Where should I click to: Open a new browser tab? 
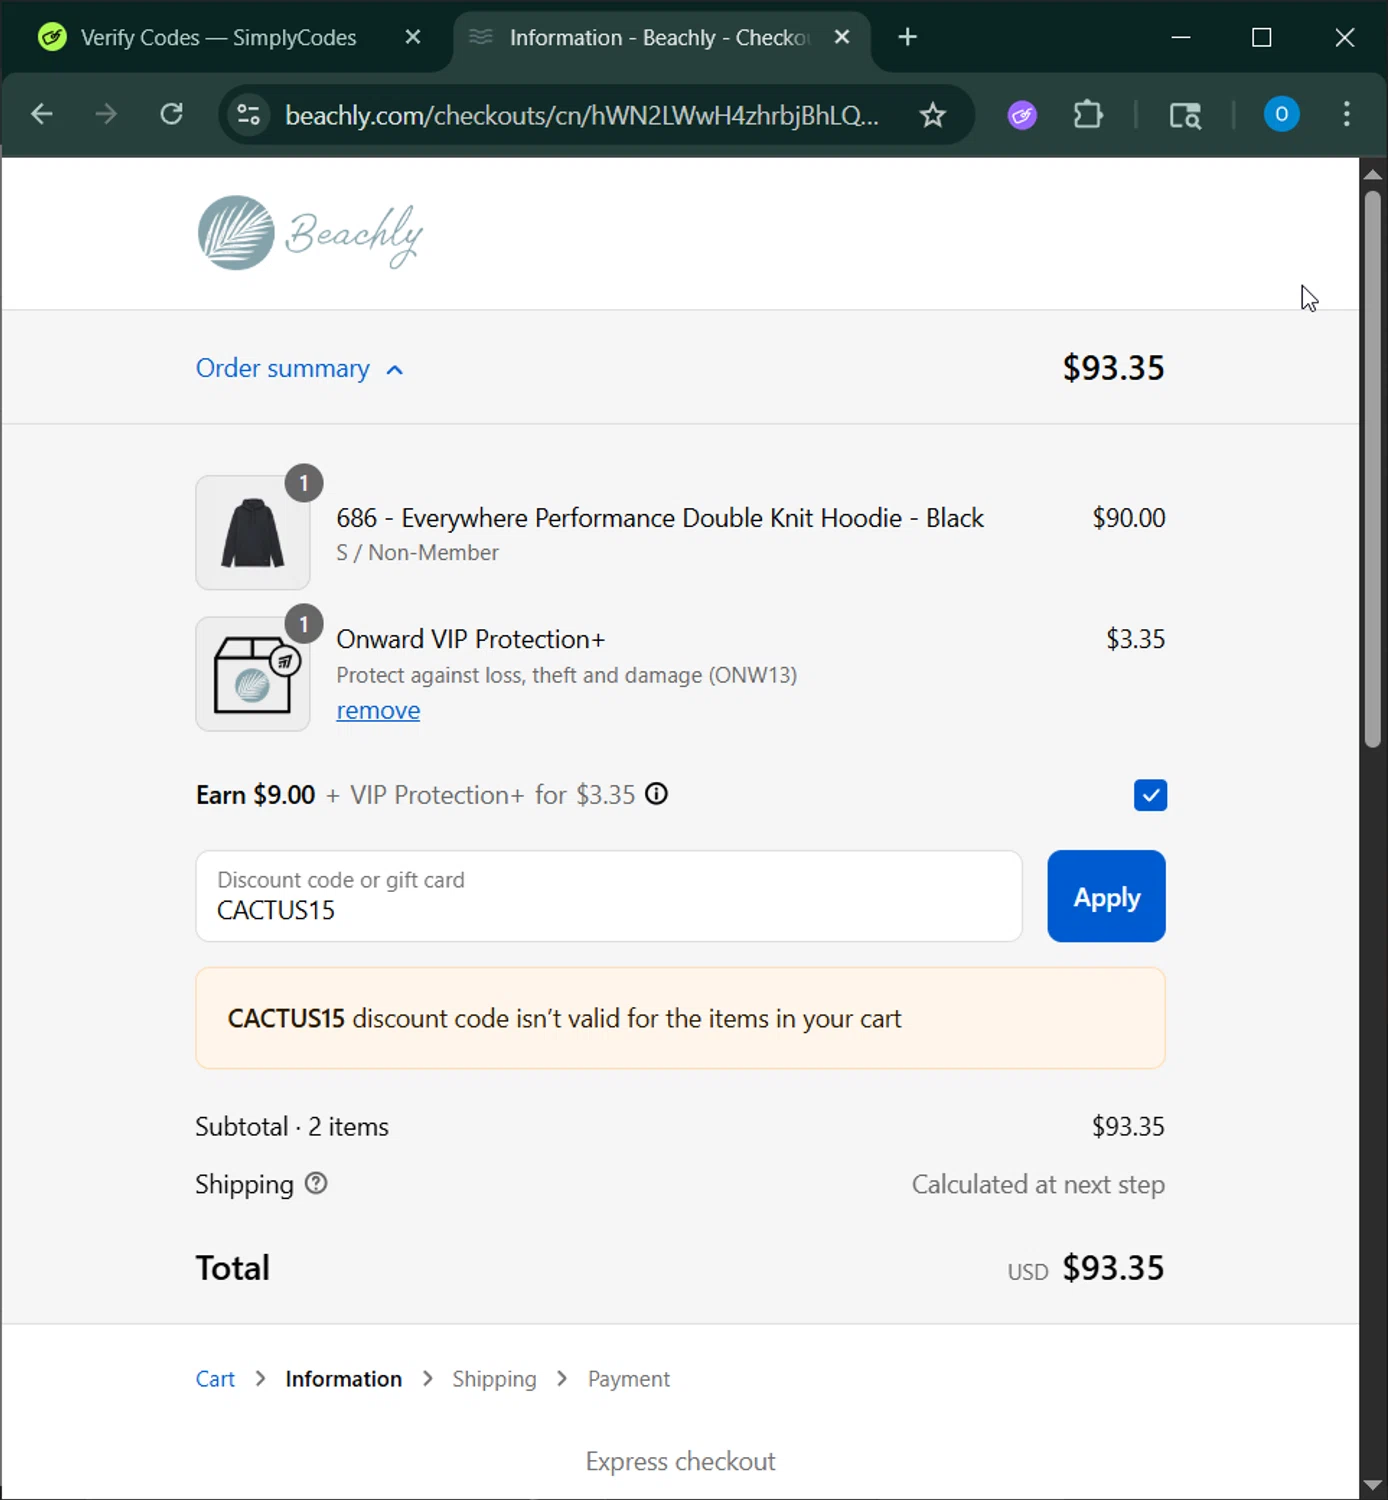point(907,37)
